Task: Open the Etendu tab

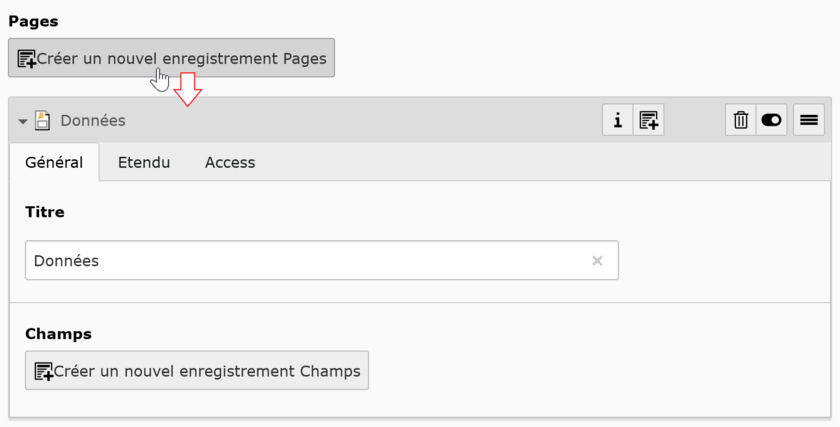Action: click(143, 162)
